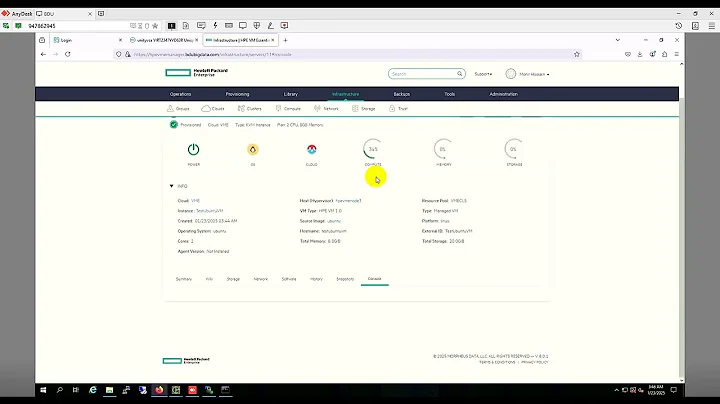Open AnyDesk chat icon
720x404 pixels.
(201, 26)
